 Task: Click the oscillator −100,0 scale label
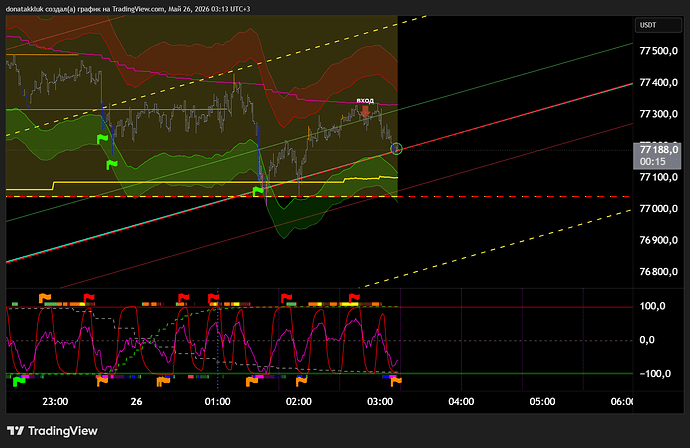(x=655, y=374)
